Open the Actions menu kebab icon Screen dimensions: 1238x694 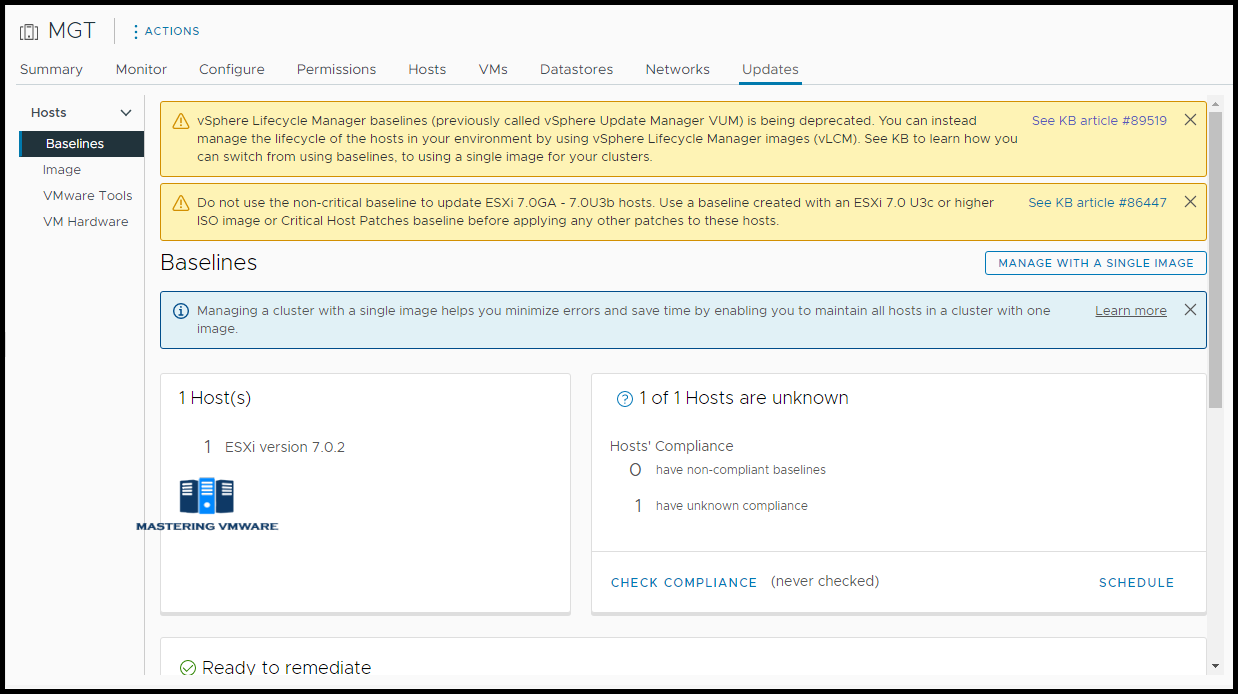pyautogui.click(x=136, y=32)
